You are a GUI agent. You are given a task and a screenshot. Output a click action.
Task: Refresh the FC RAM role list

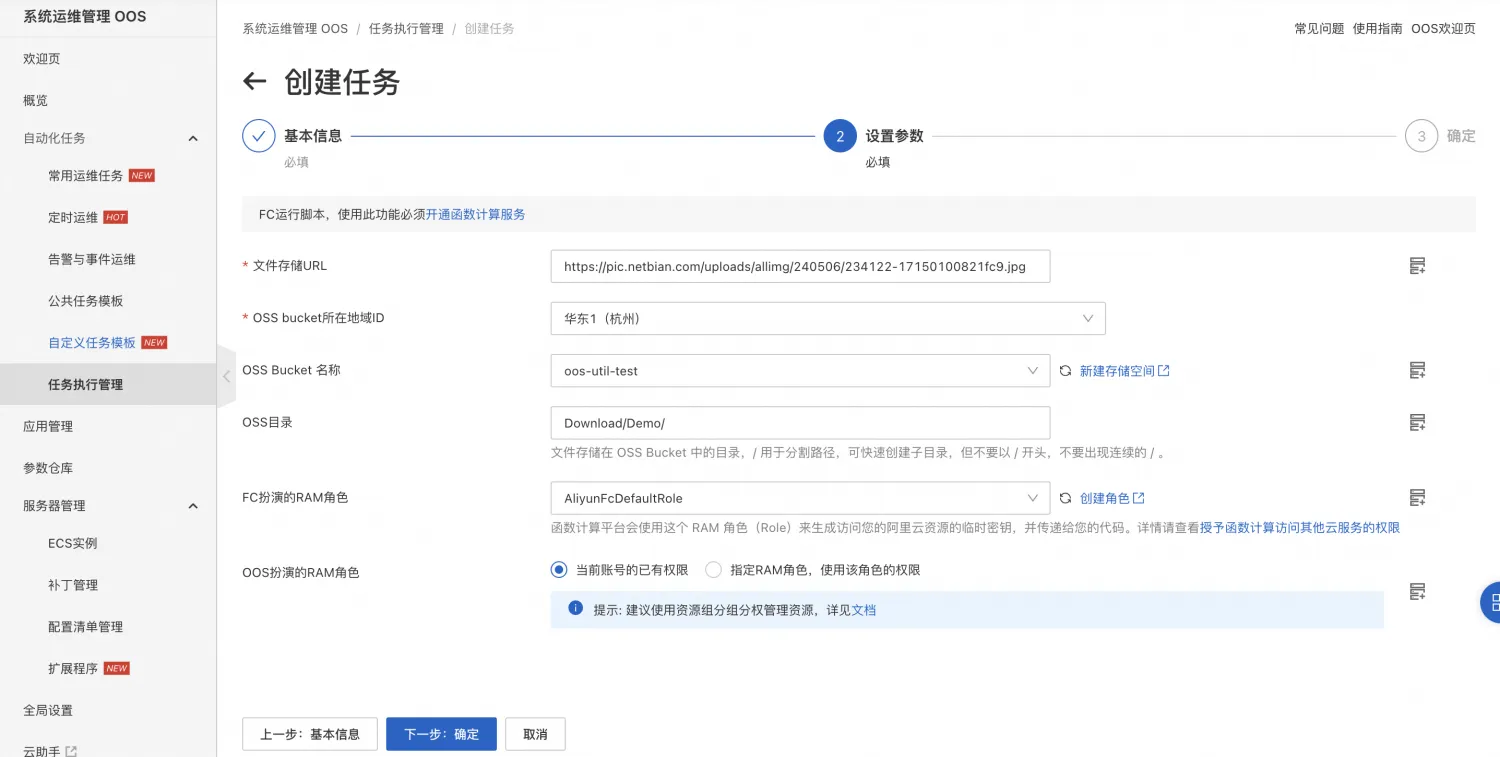point(1066,498)
